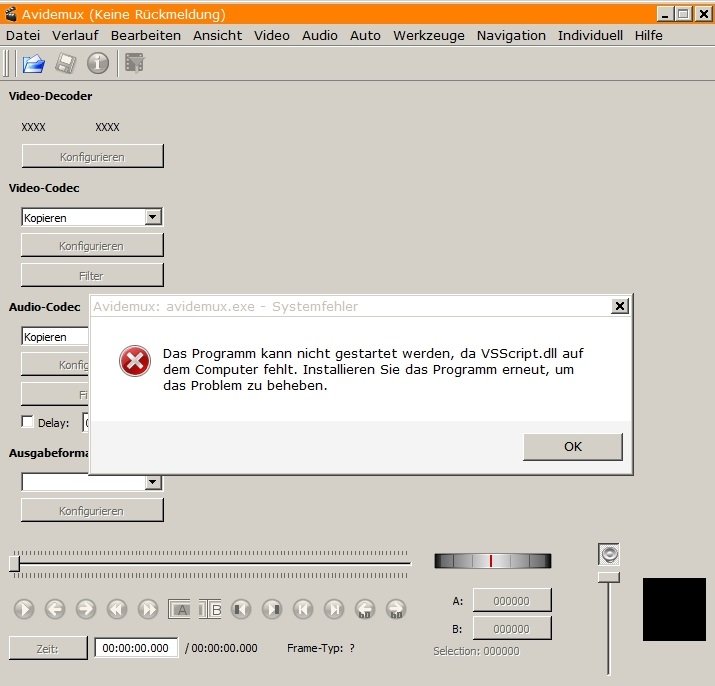The image size is (715, 686).
Task: Jump to previous keyframe rewind button
Action: click(x=117, y=609)
